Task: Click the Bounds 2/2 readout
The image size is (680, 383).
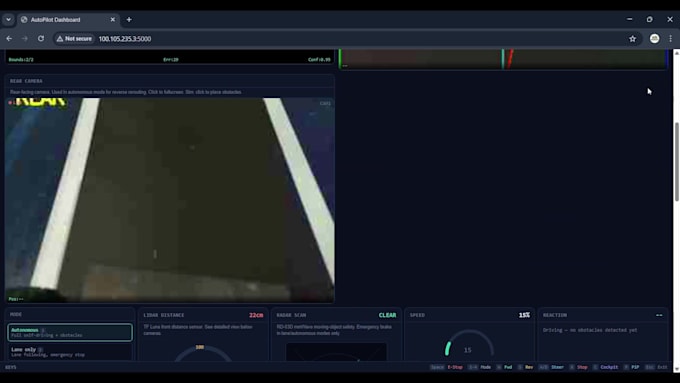Action: point(21,59)
